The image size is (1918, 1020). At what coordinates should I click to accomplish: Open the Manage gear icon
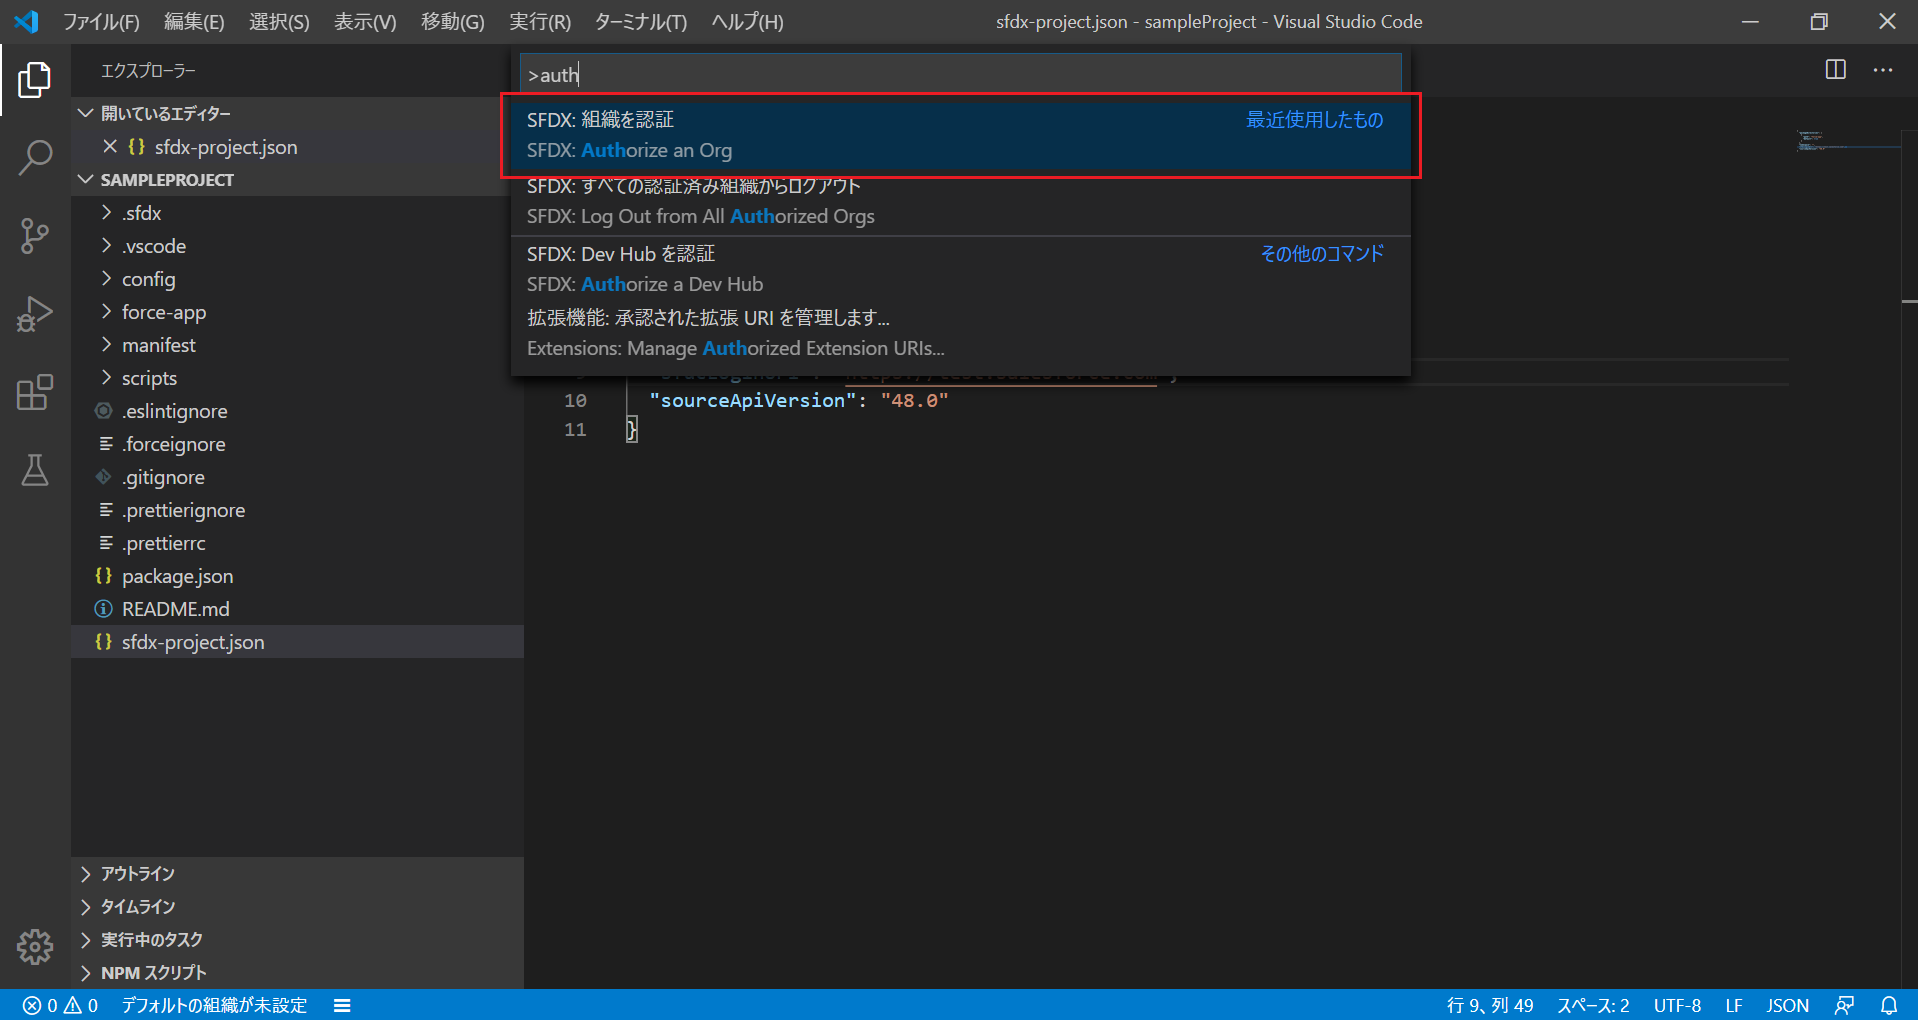pos(35,946)
